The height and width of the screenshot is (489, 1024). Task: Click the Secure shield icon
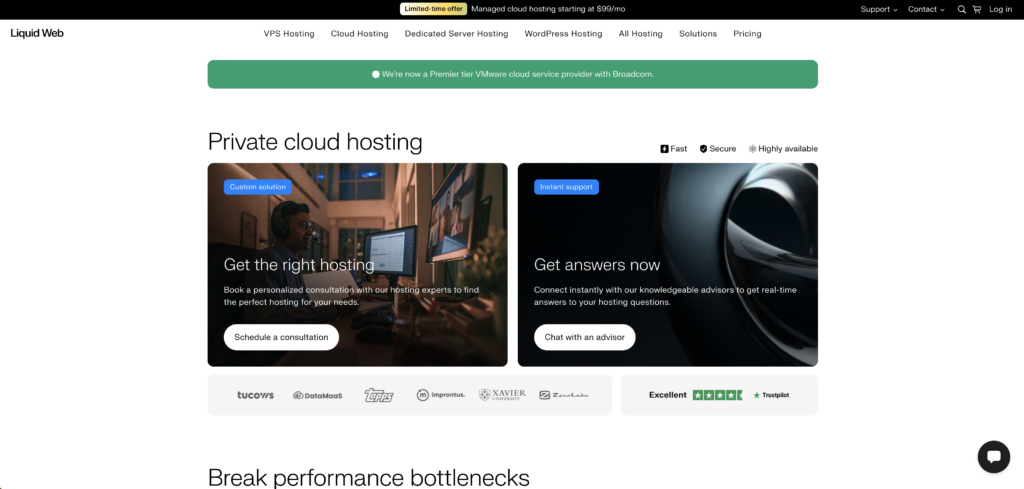click(703, 149)
